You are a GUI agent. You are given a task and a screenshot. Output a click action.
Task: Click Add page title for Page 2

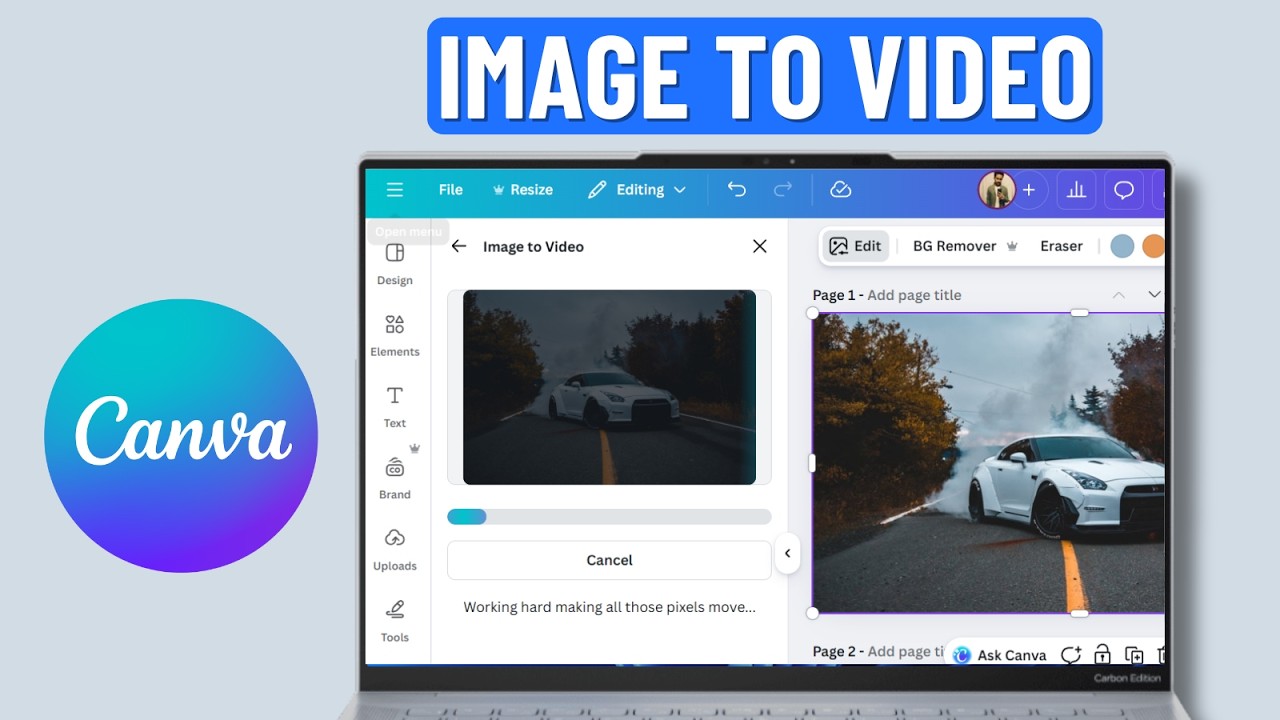click(x=907, y=651)
